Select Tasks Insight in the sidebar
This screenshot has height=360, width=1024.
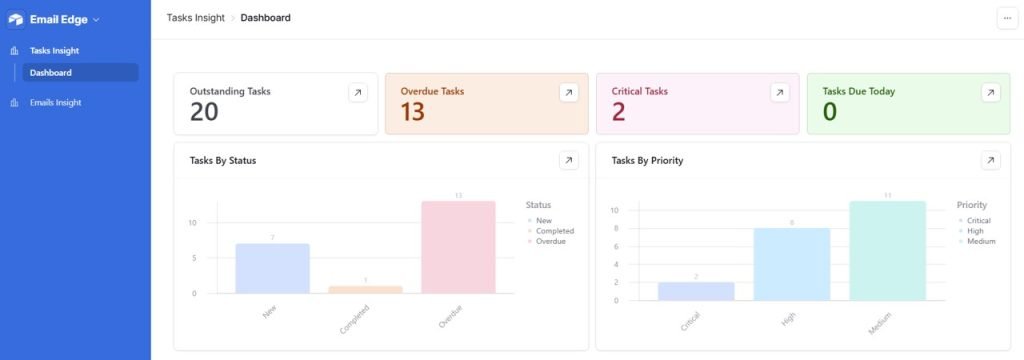point(54,50)
